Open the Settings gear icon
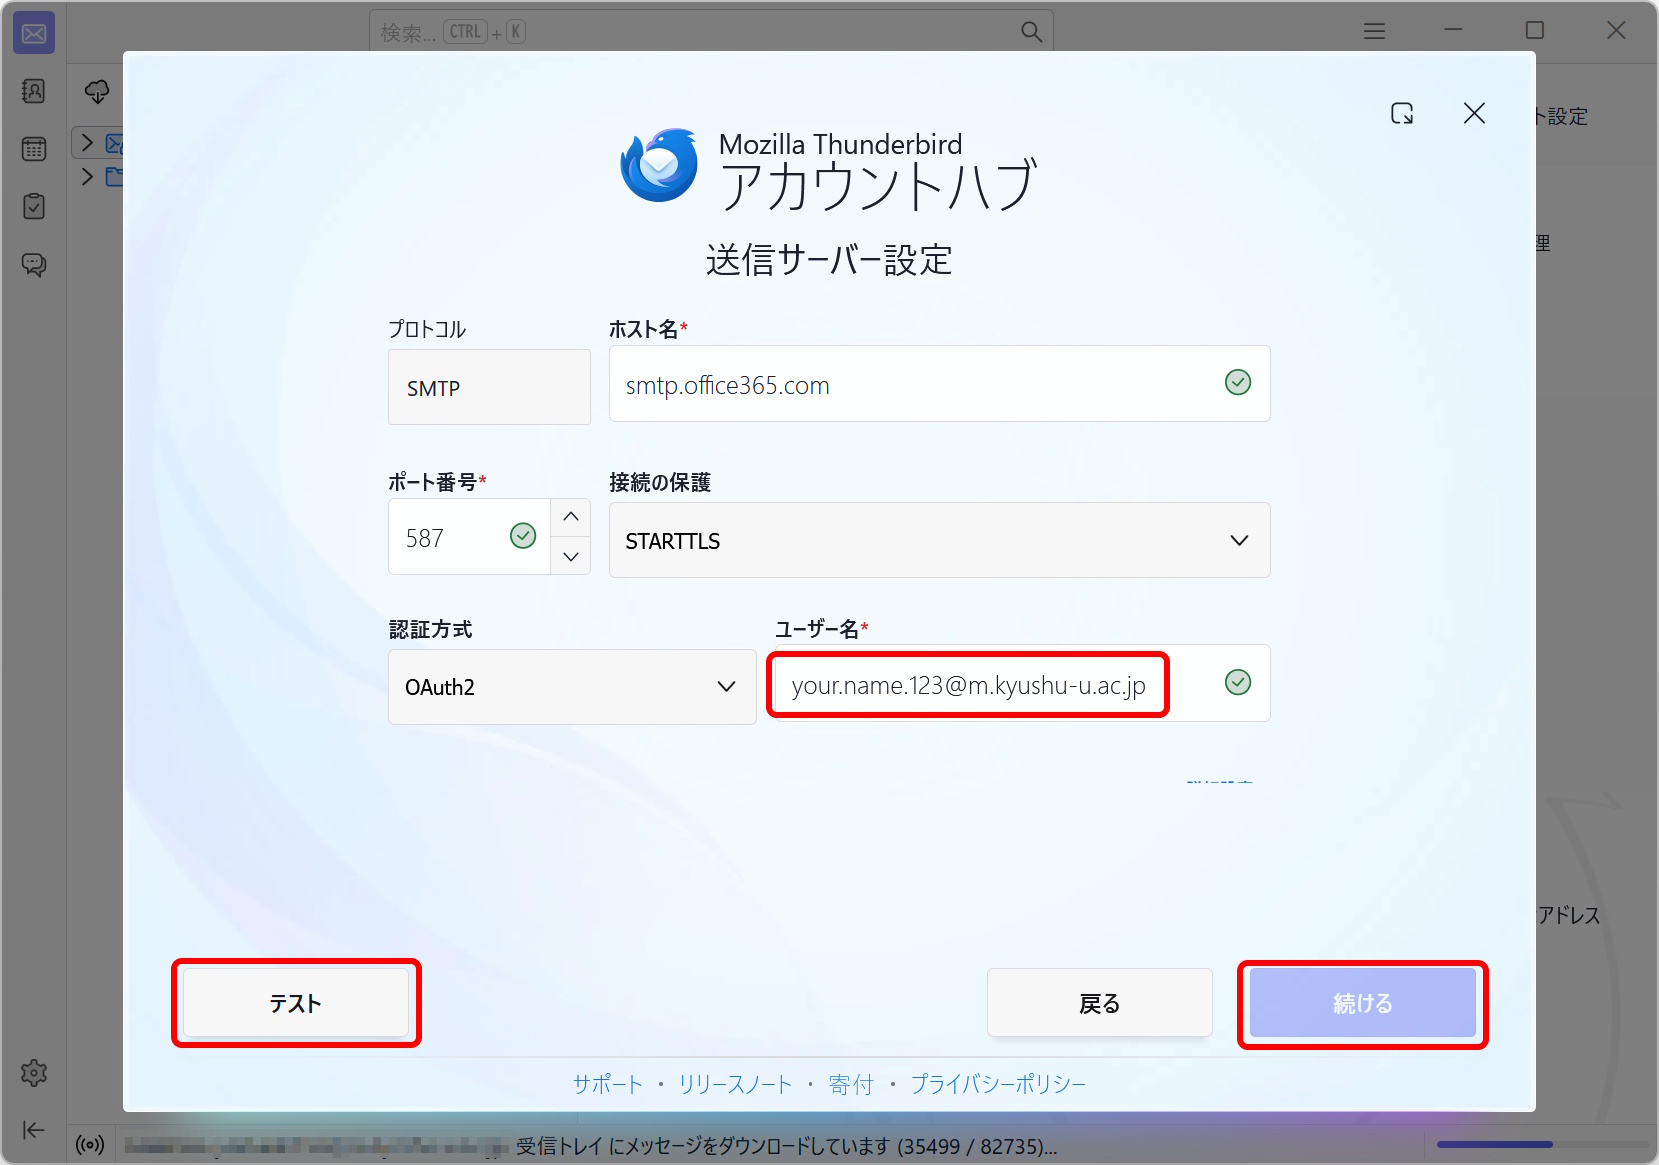1659x1165 pixels. (34, 1073)
